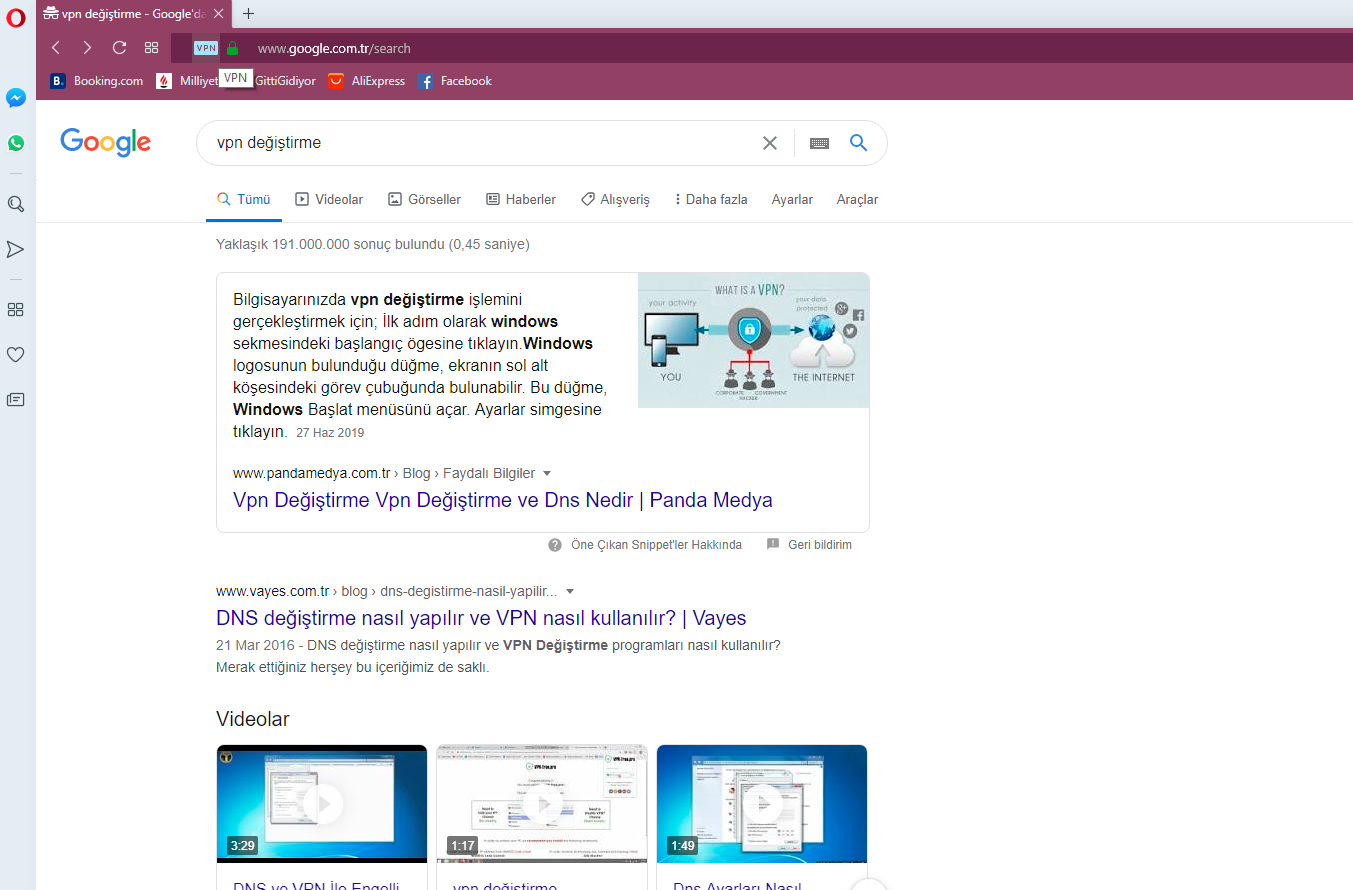Clear the search query with X

pos(770,143)
